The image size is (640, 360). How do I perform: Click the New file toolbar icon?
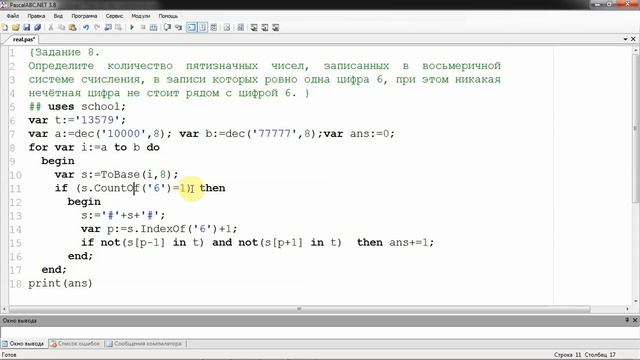[5, 27]
